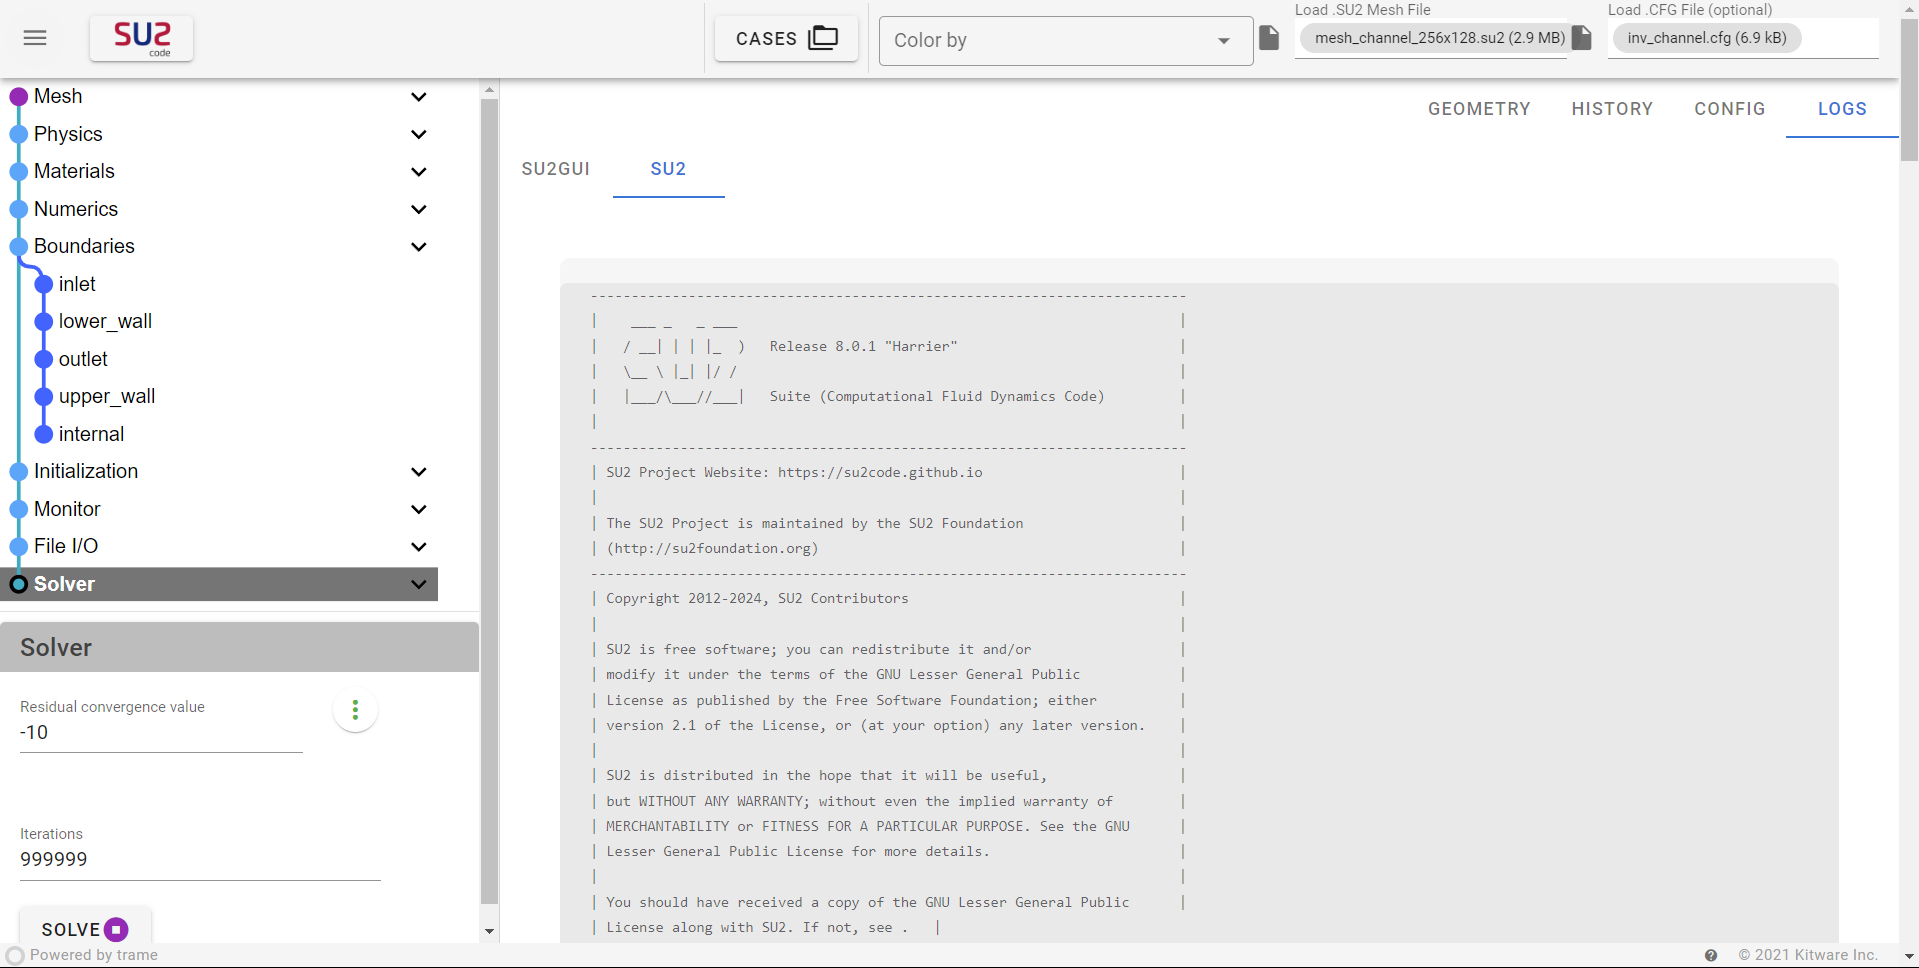Switch to the CONFIG tab
The height and width of the screenshot is (968, 1919).
pos(1730,109)
